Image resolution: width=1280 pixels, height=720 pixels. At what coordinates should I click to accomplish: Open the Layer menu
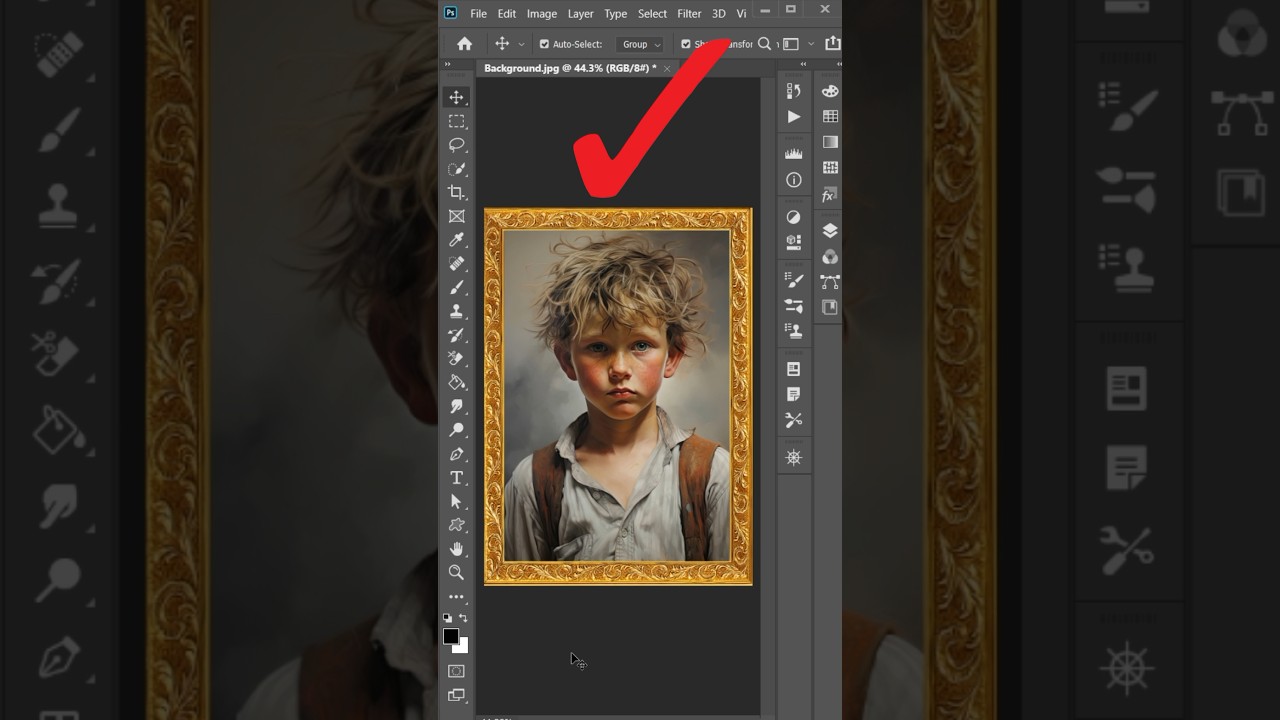click(580, 14)
